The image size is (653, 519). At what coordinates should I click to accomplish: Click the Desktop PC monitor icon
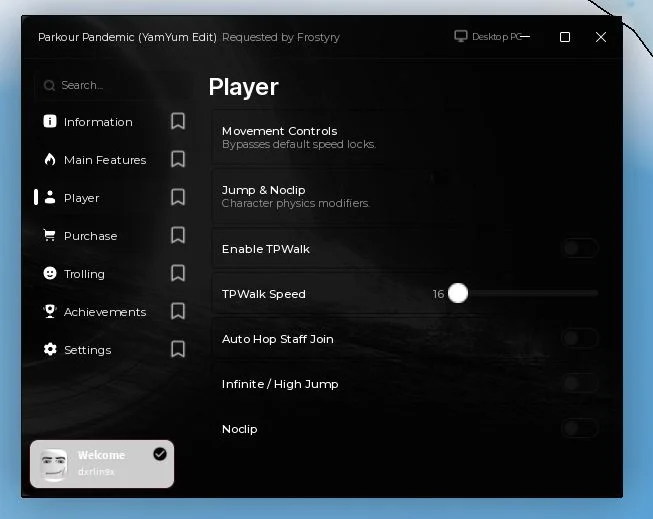(461, 36)
